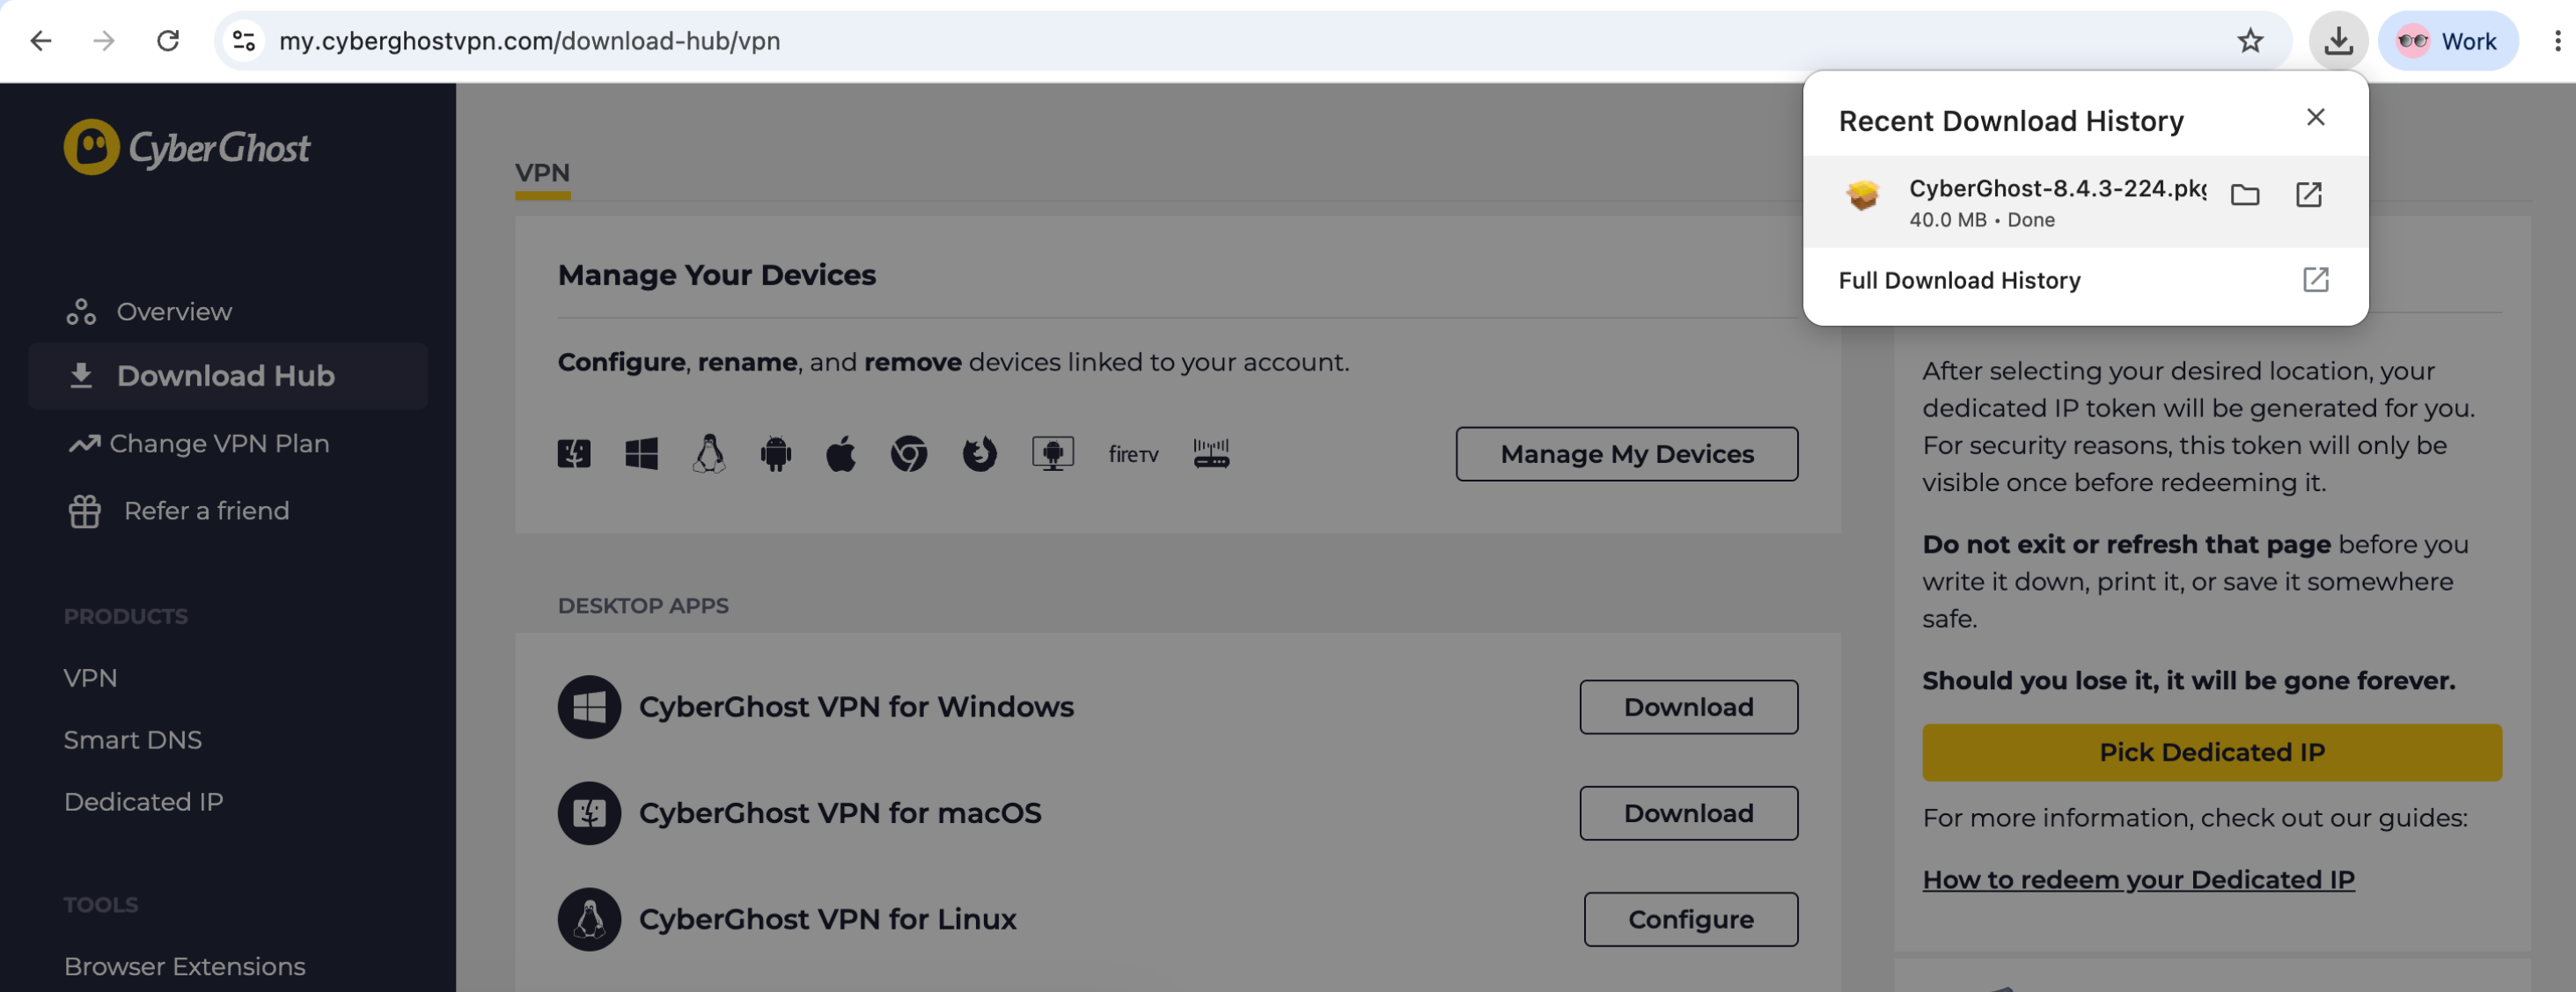Click the Linux logo beside CyberGhost VPN for Linux
Viewport: 2576px width, 992px height.
589,919
